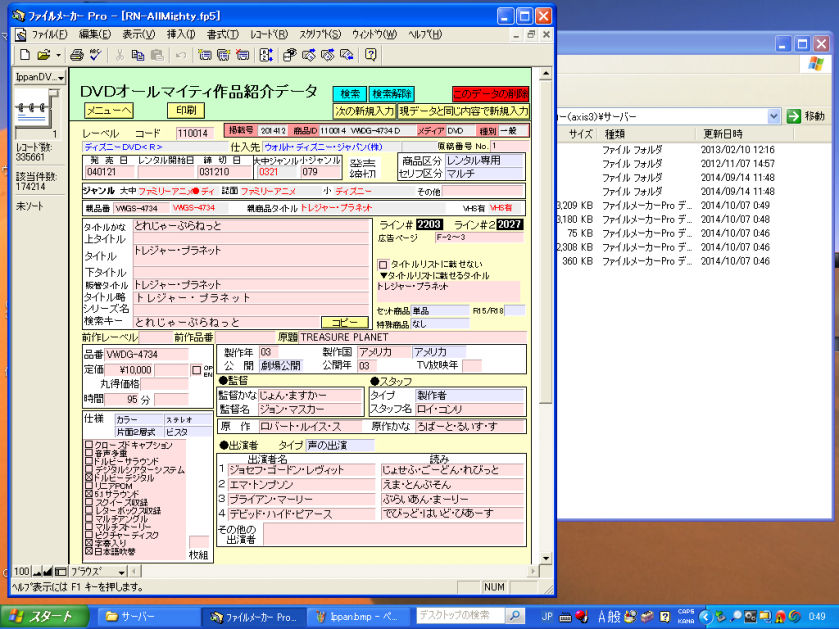Image resolution: width=839 pixels, height=629 pixels.
Task: Uncheck the ドルビーデジタル checkbox
Action: click(89, 478)
